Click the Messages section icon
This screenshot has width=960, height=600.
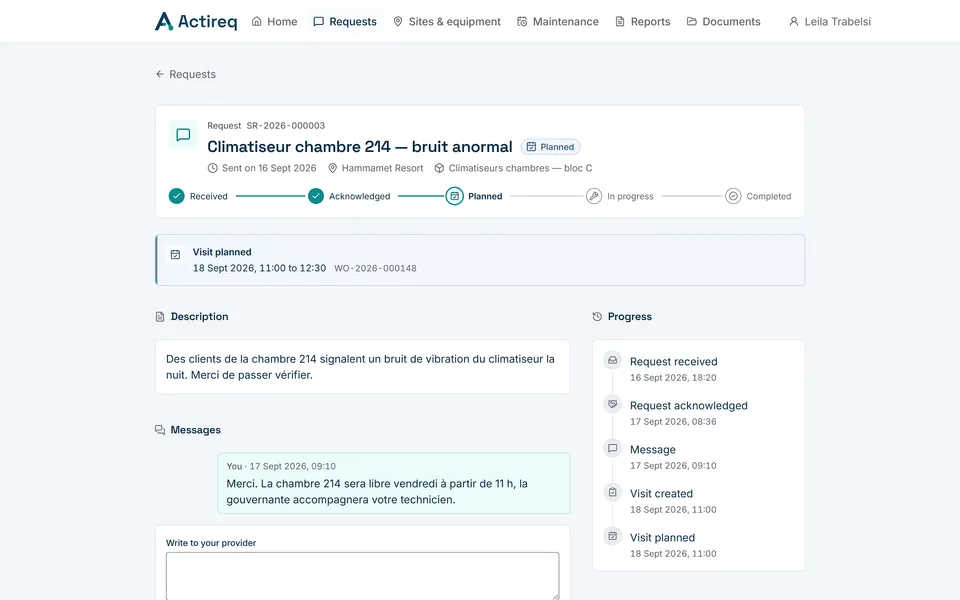tap(160, 430)
